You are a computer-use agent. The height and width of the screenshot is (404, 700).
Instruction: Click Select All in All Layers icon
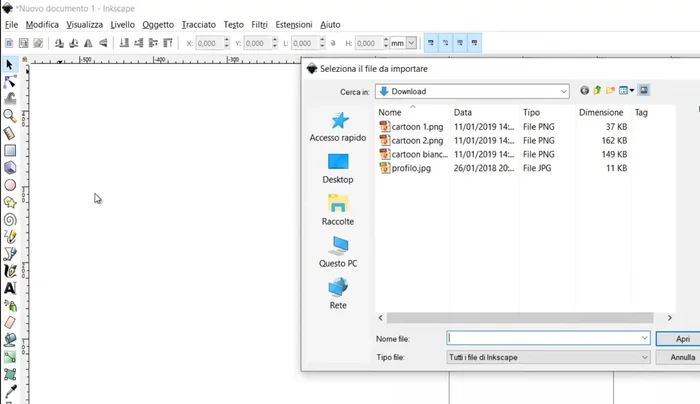[23, 43]
